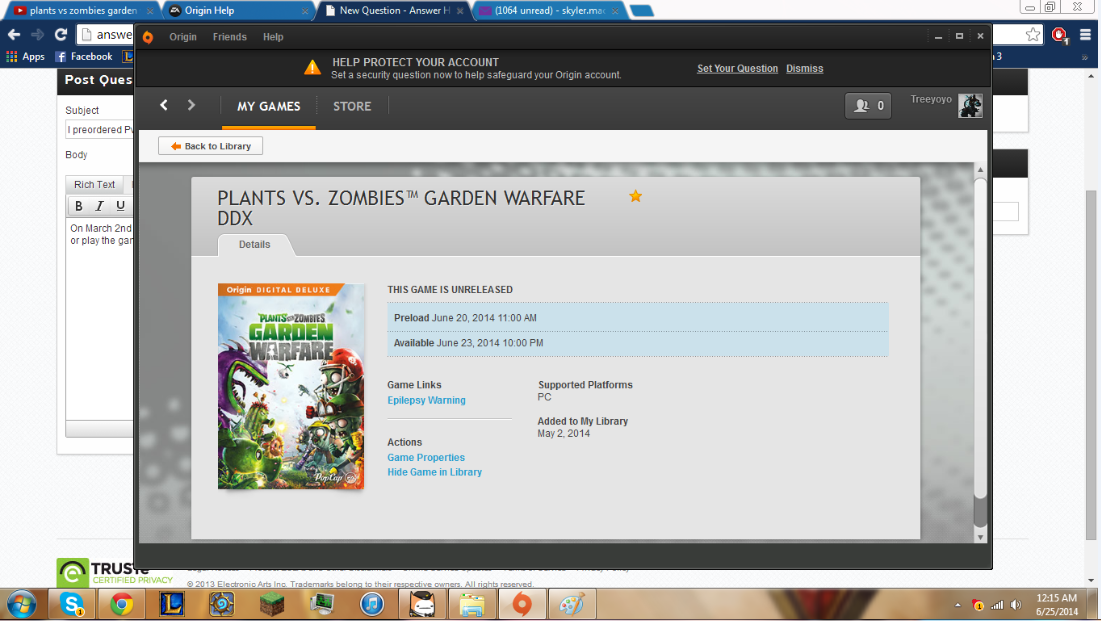Dismiss the security question banner
The image size is (1101, 621).
(805, 68)
